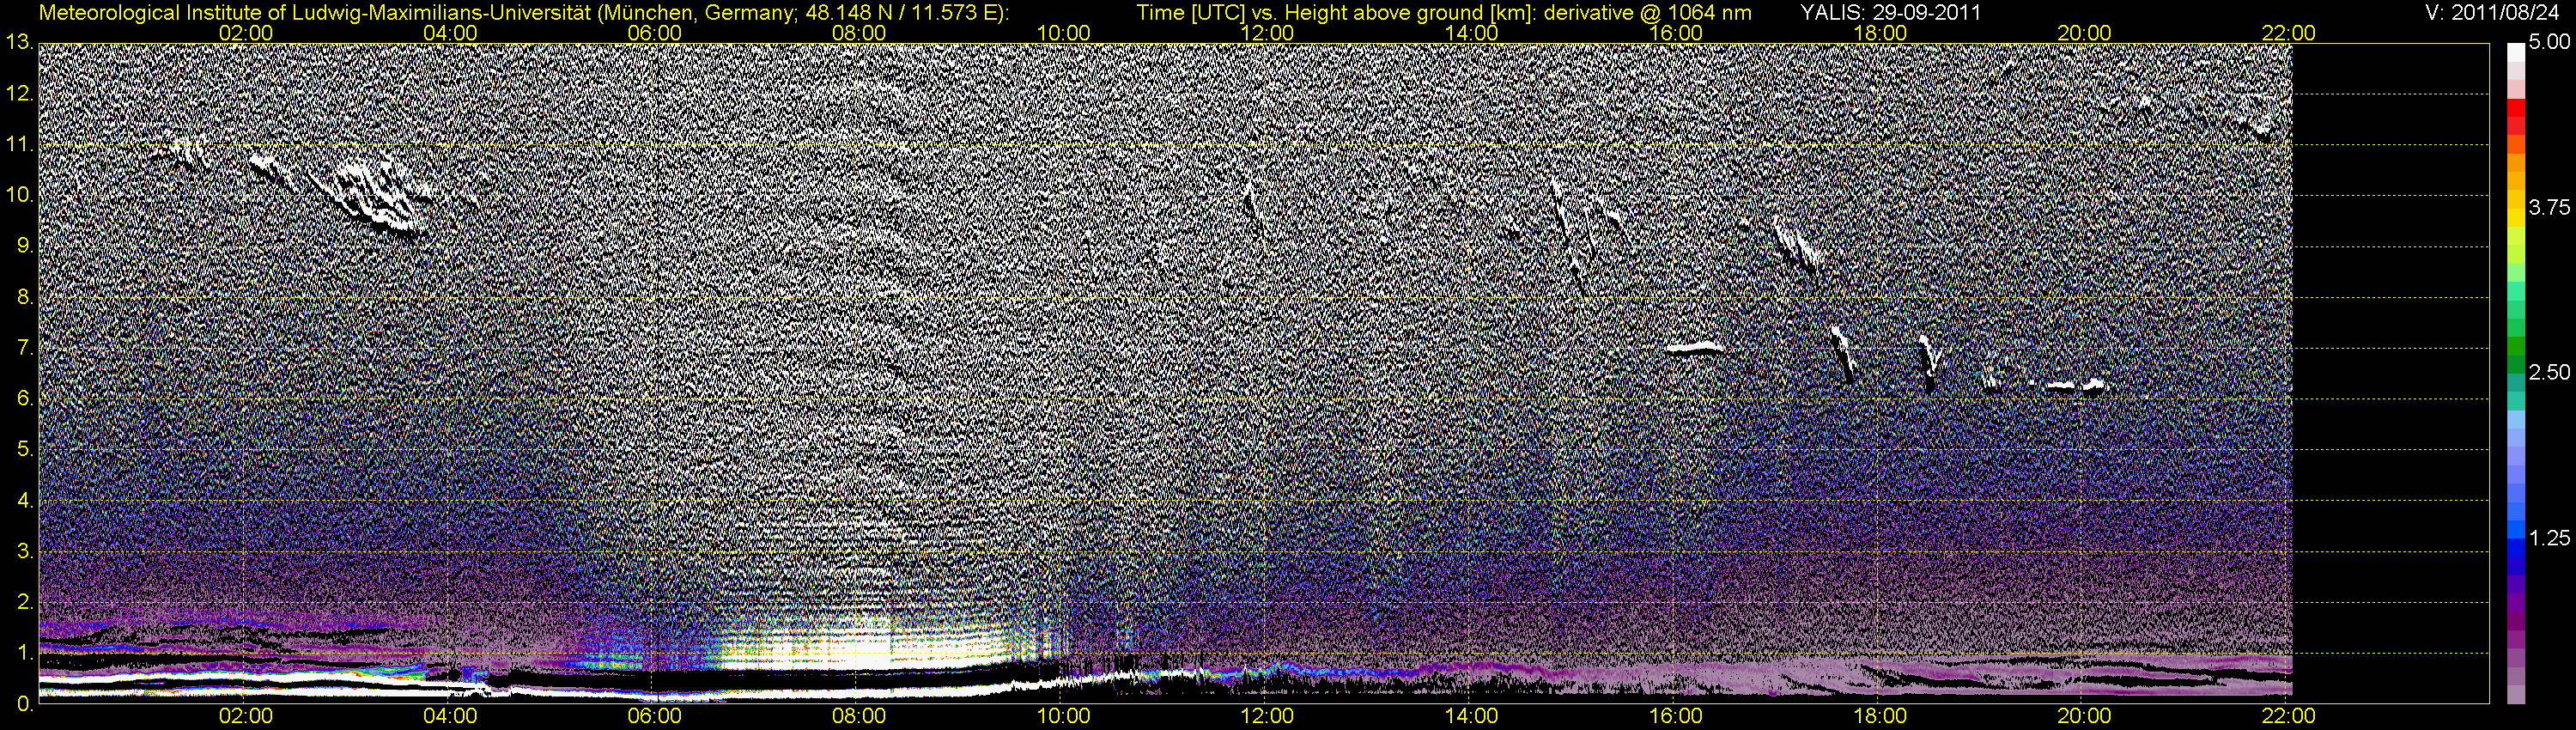Click '06:00' on the lower time axis
2576x730 pixels.
pos(654,716)
